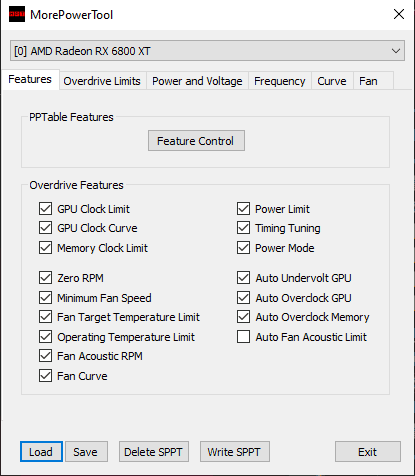The image size is (415, 476).
Task: Toggle Auto Undervolt GPU option
Action: 244,278
